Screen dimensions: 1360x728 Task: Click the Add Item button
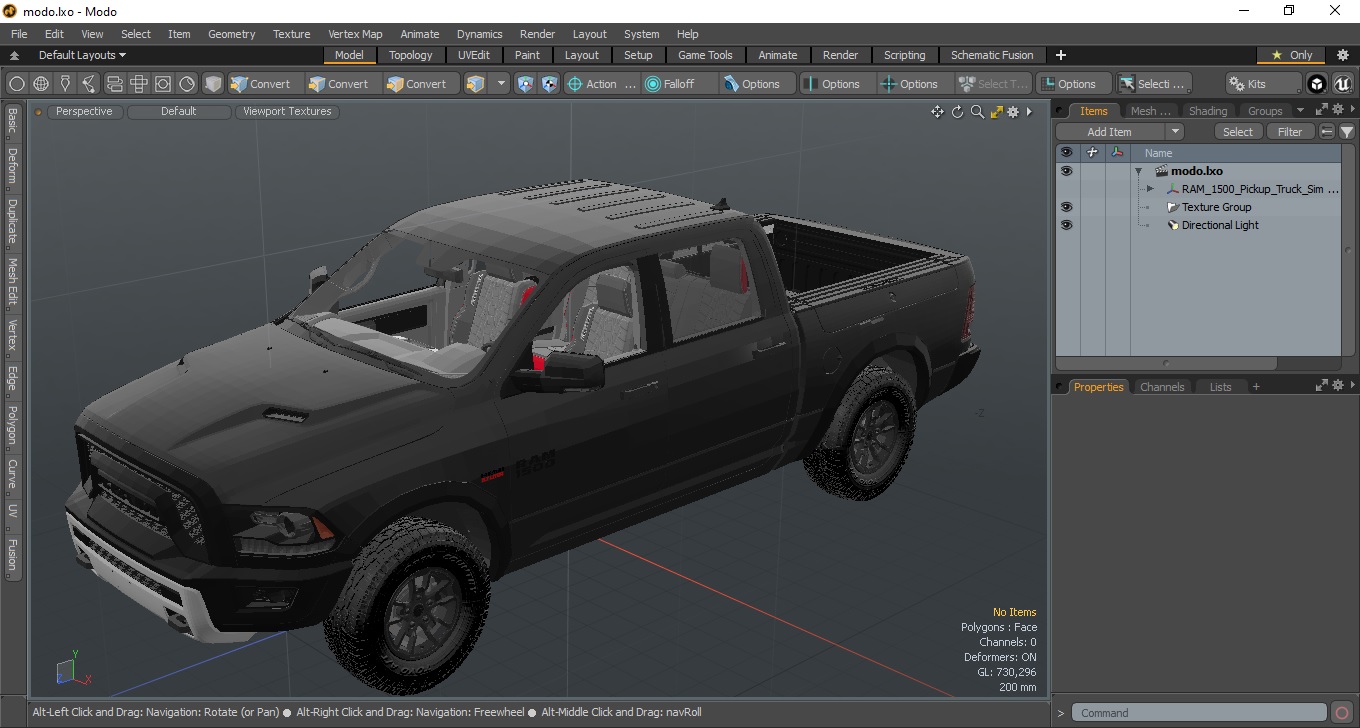1109,132
